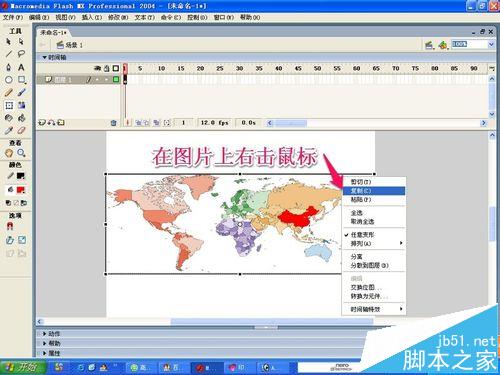Click Black and White default colors
The height and width of the screenshot is (375, 500).
[x=9, y=203]
